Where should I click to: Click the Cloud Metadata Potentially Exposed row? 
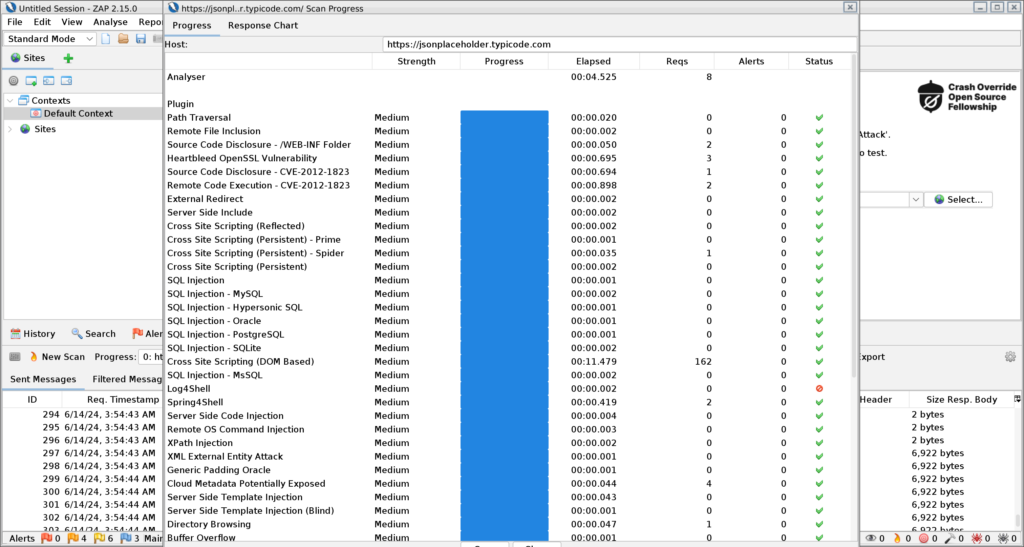pos(508,484)
